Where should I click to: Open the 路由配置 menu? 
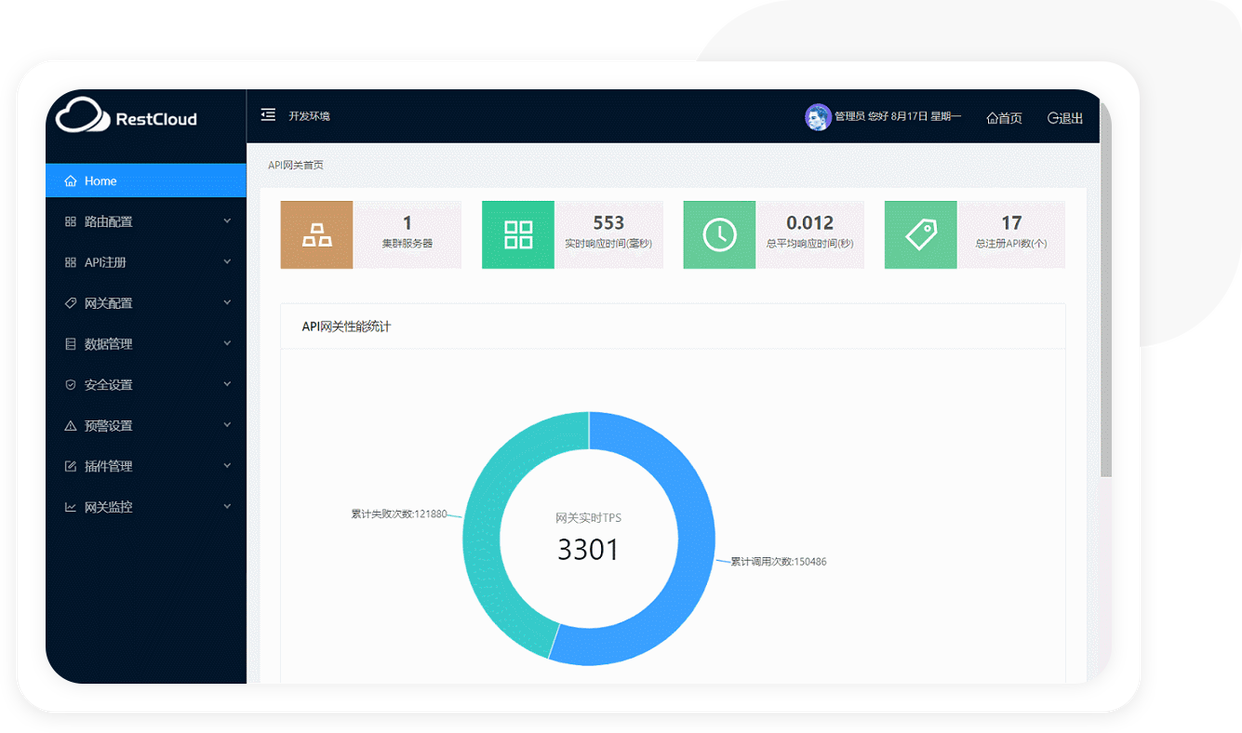[146, 222]
